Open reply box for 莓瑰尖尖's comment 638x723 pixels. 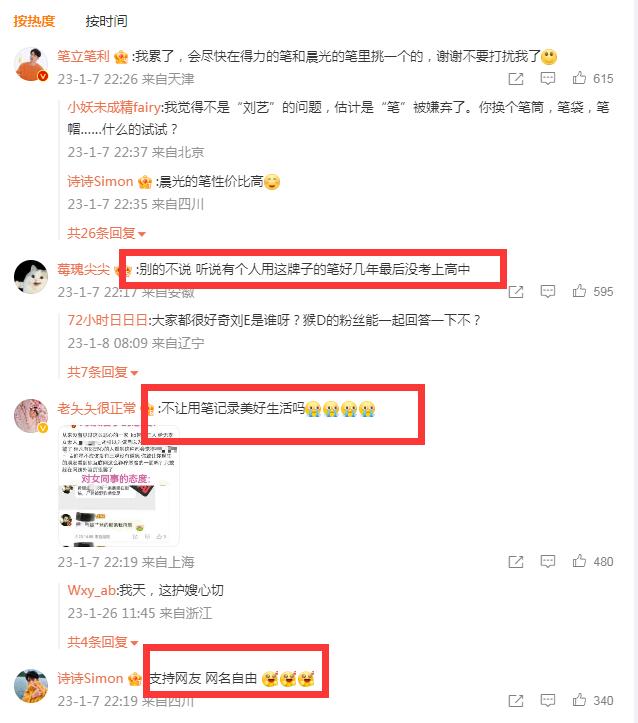click(548, 291)
